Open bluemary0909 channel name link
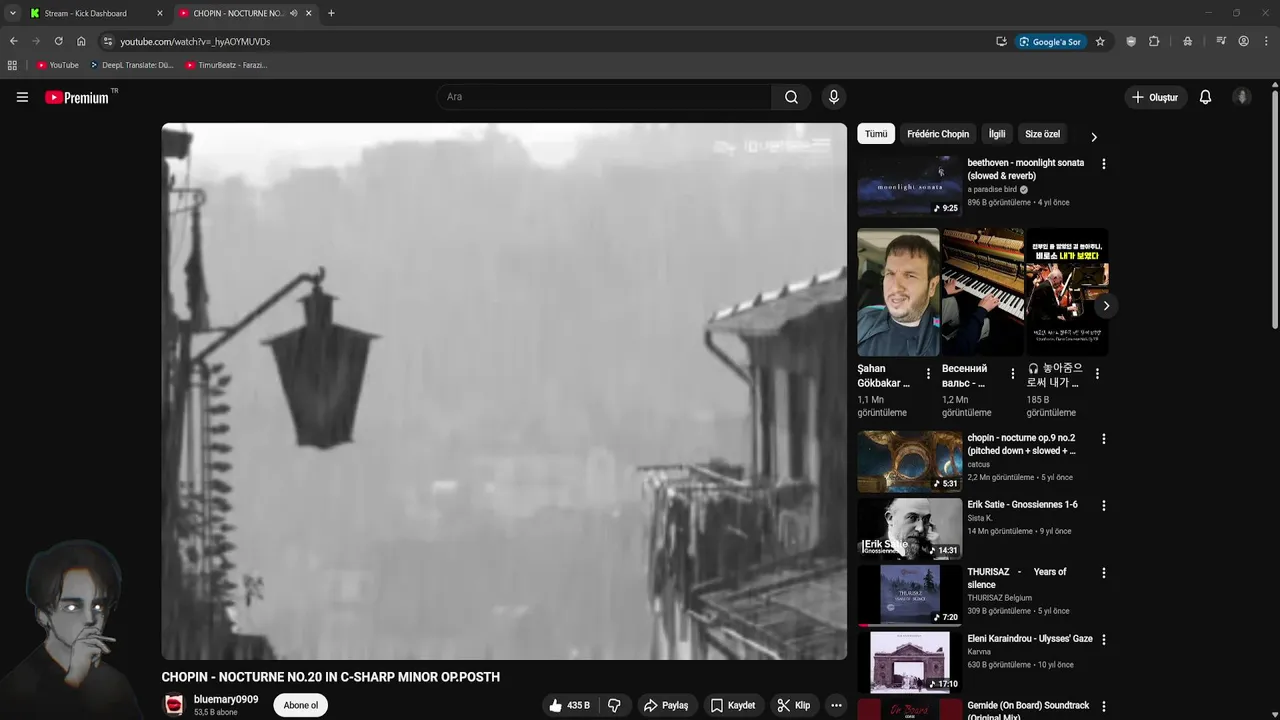 pos(226,699)
